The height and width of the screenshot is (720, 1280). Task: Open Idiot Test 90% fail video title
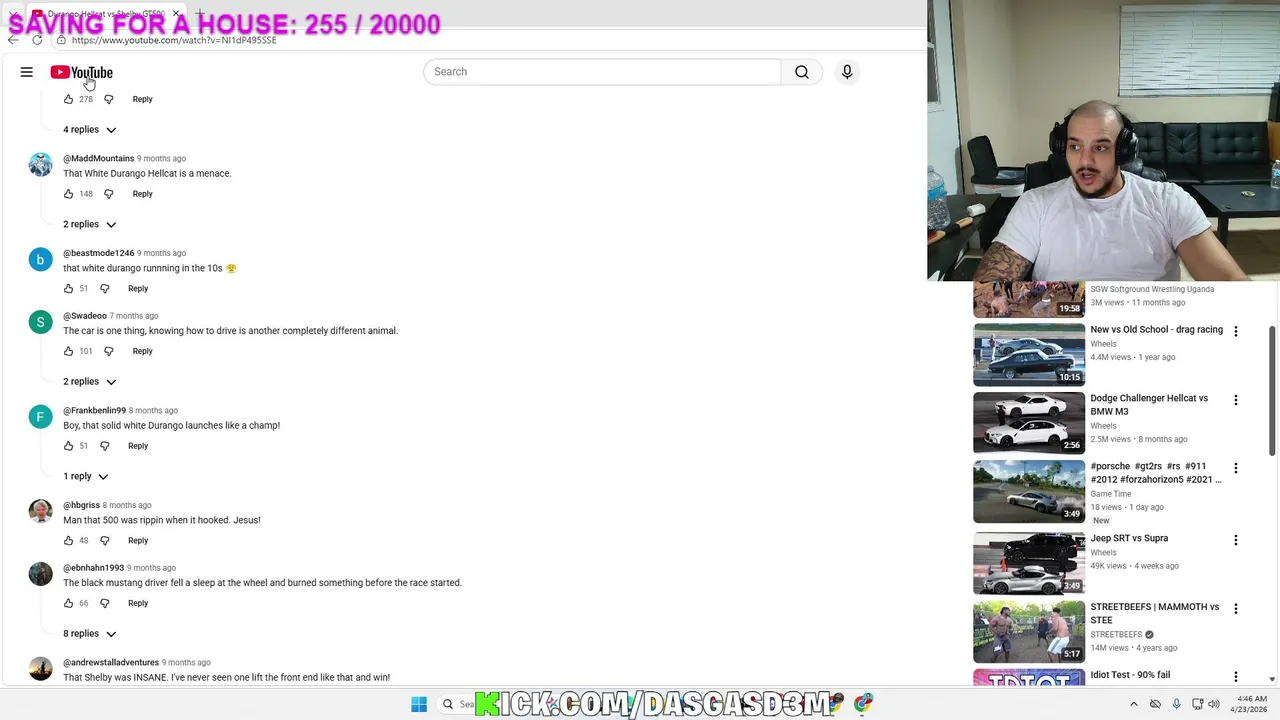tap(1130, 675)
